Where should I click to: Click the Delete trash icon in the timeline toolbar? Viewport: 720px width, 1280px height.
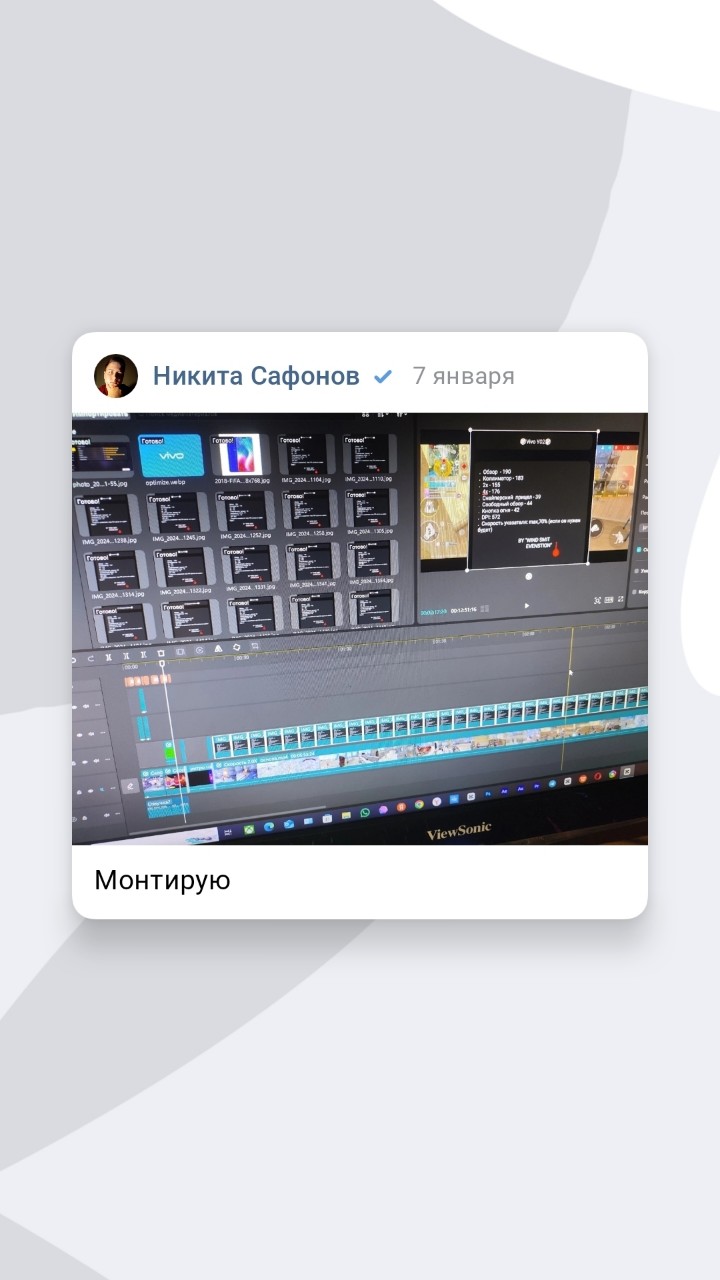pos(161,653)
